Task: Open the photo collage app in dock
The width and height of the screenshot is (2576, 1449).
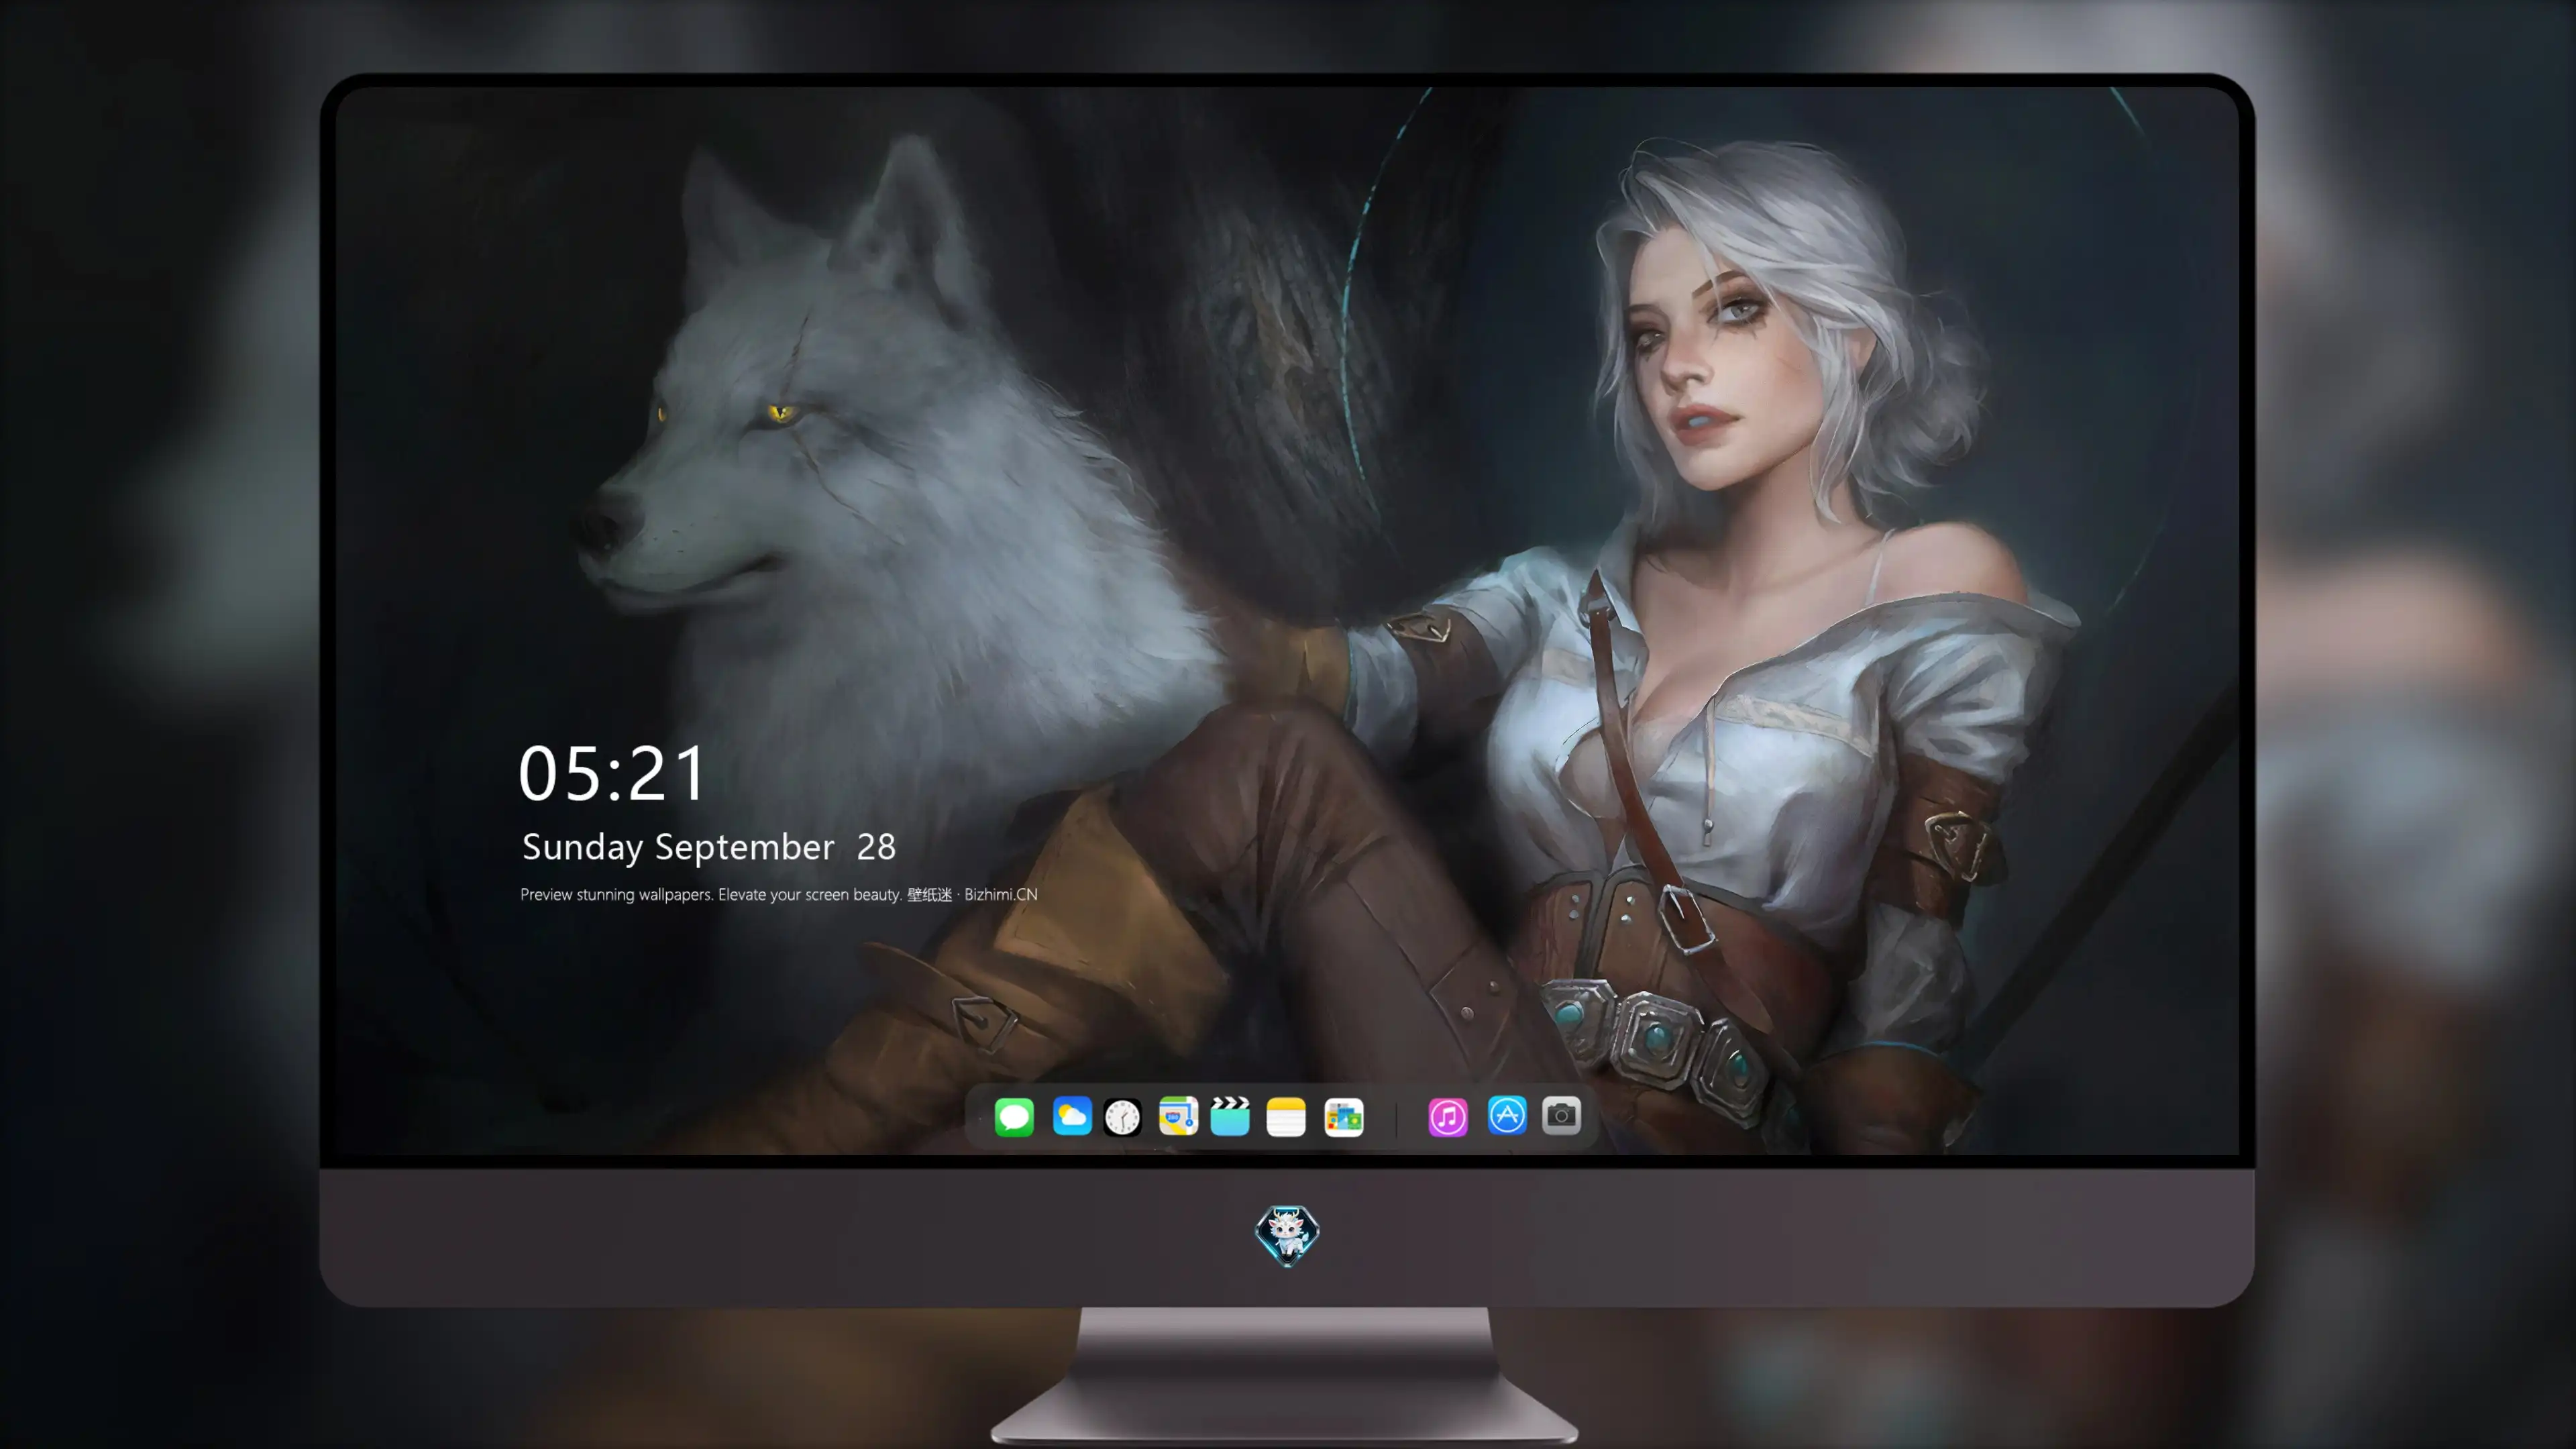Action: pos(1344,1116)
